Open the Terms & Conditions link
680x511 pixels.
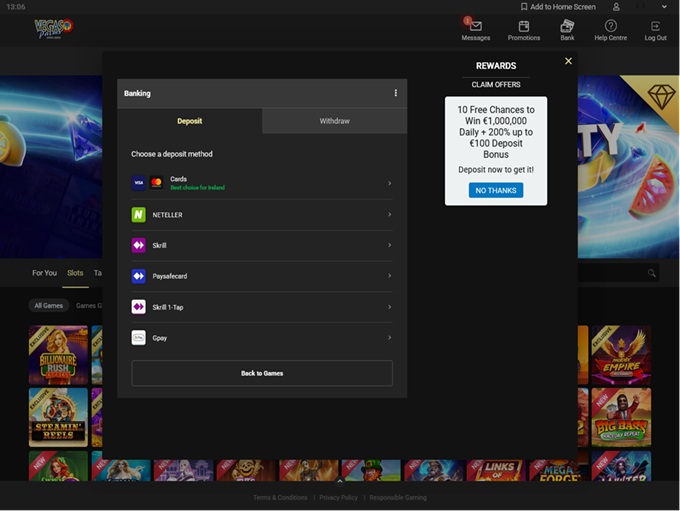(280, 497)
